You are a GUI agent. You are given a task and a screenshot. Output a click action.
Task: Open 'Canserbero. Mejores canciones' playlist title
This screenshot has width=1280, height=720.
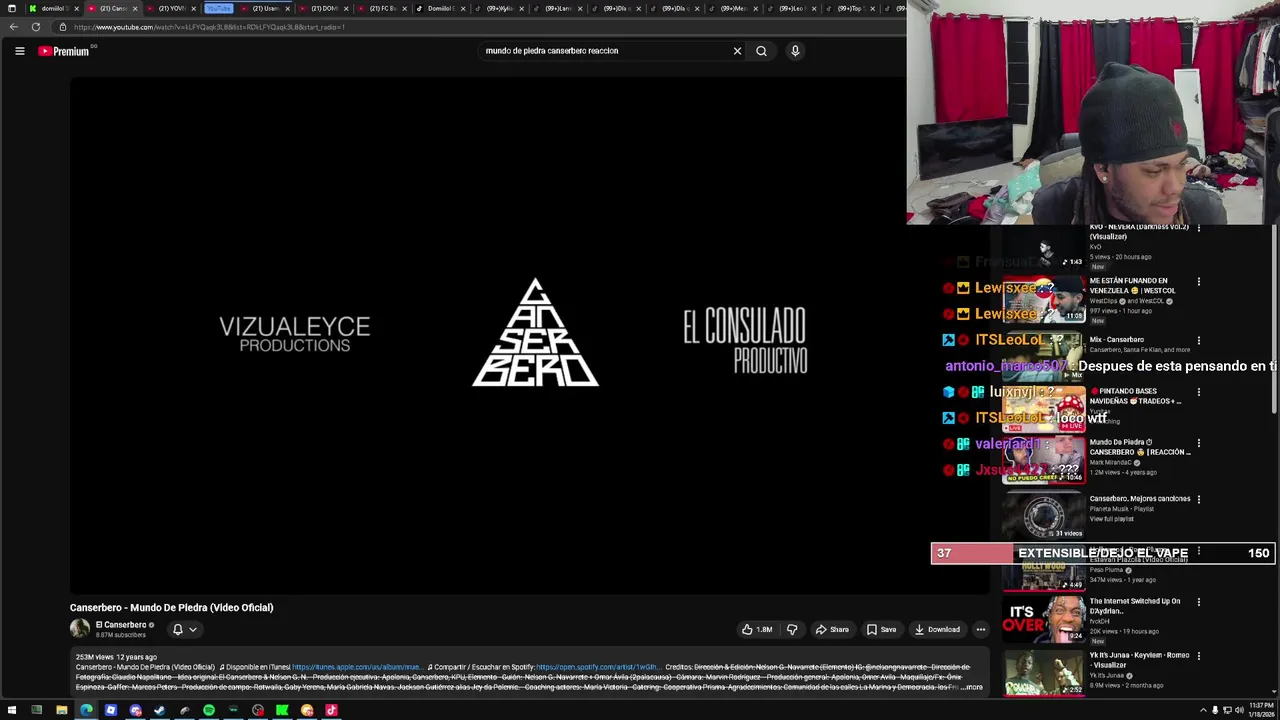[1139, 499]
